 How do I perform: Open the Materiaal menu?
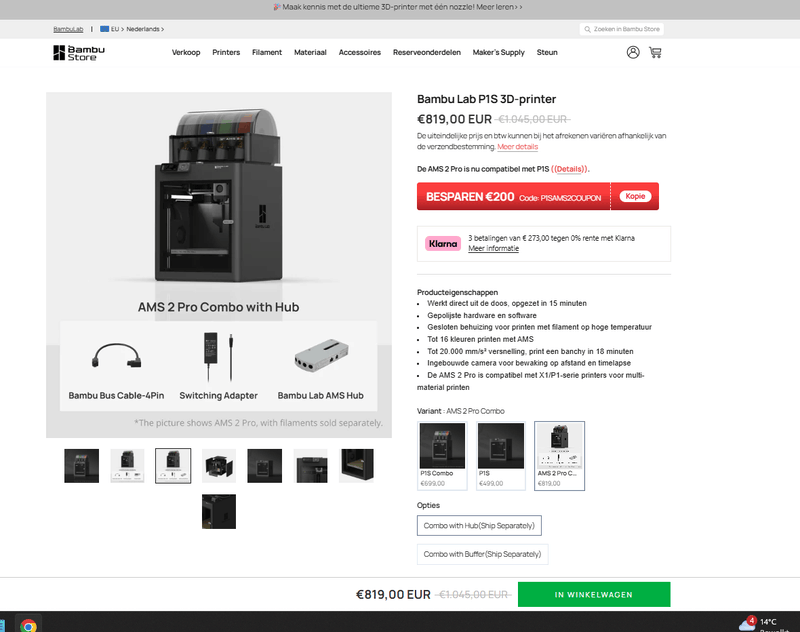click(310, 52)
